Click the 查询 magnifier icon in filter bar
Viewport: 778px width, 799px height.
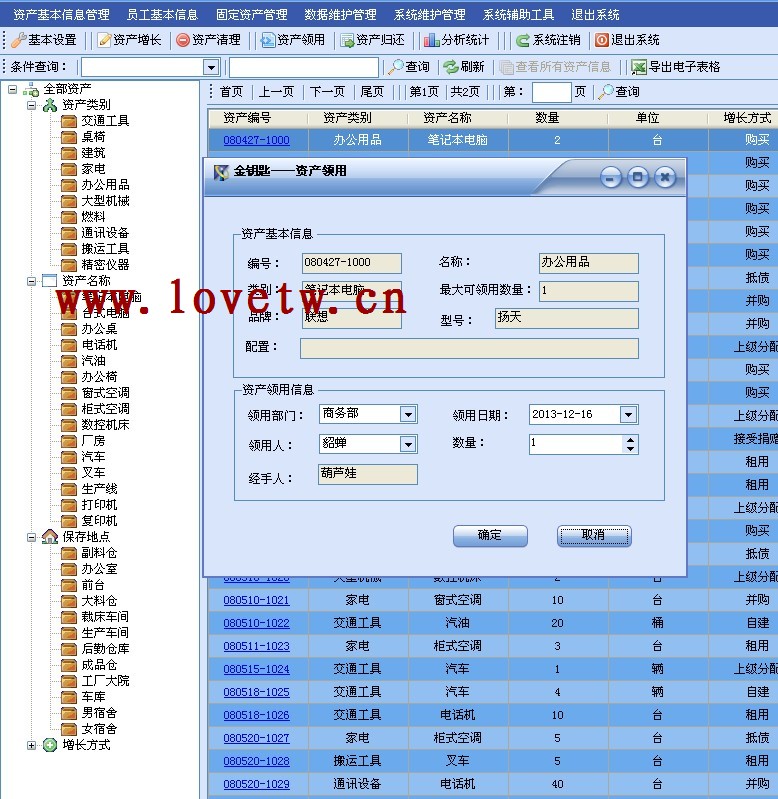tap(396, 67)
